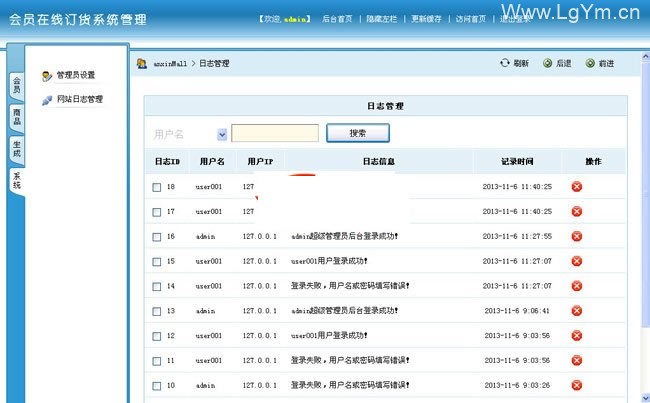
Task: Click timestamp 2013-11-6 11:27:55
Action: tap(517, 236)
